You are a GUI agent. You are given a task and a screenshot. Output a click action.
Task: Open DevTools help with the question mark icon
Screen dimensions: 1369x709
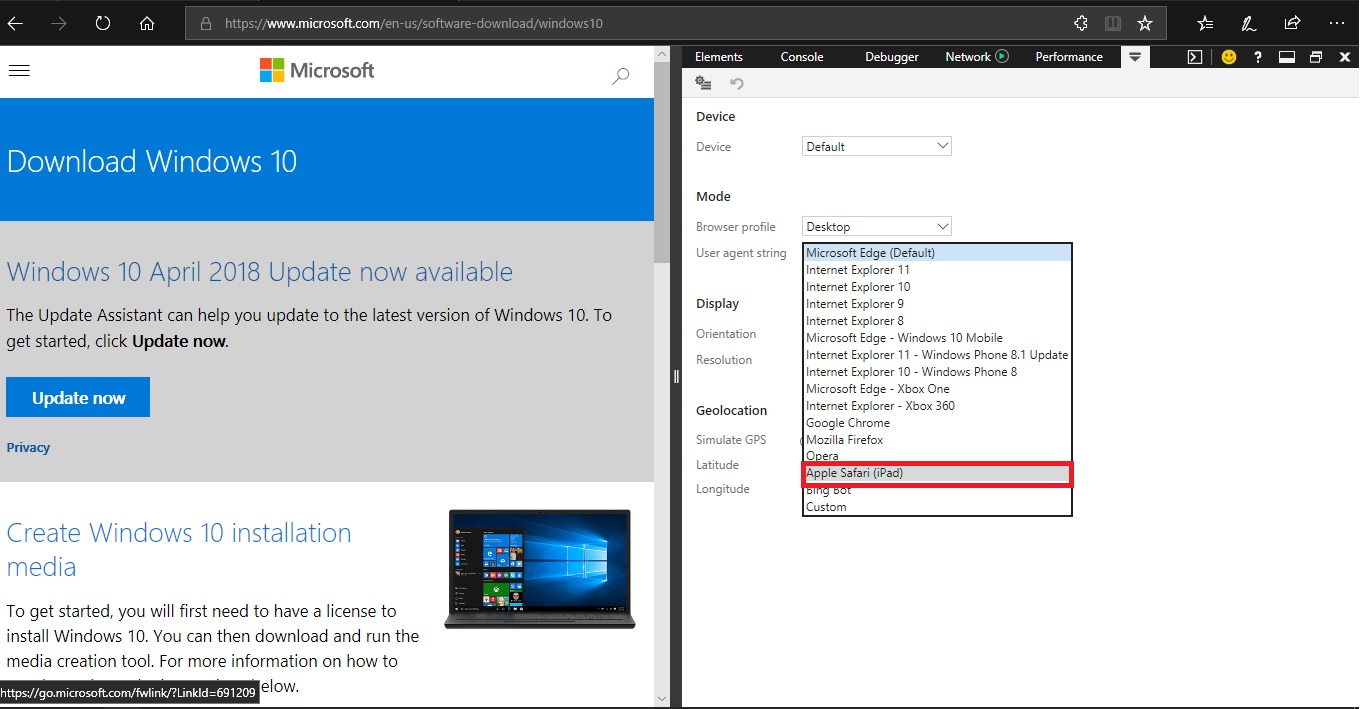(1257, 57)
